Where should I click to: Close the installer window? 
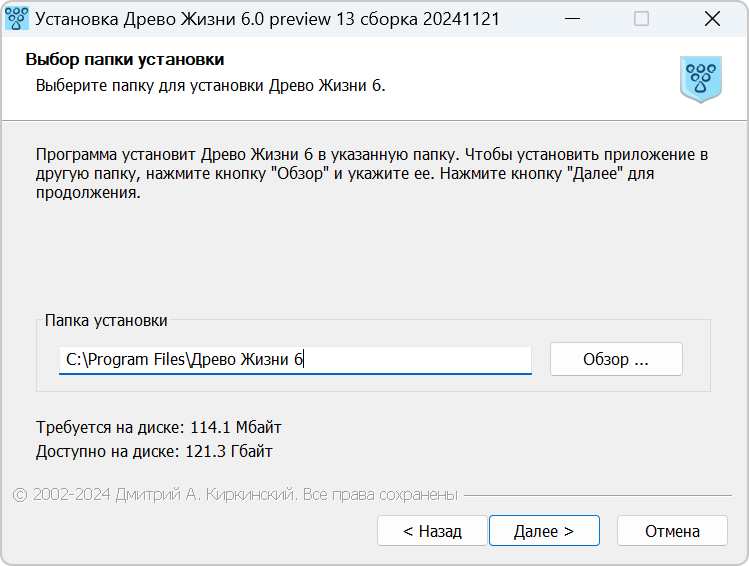pos(712,19)
